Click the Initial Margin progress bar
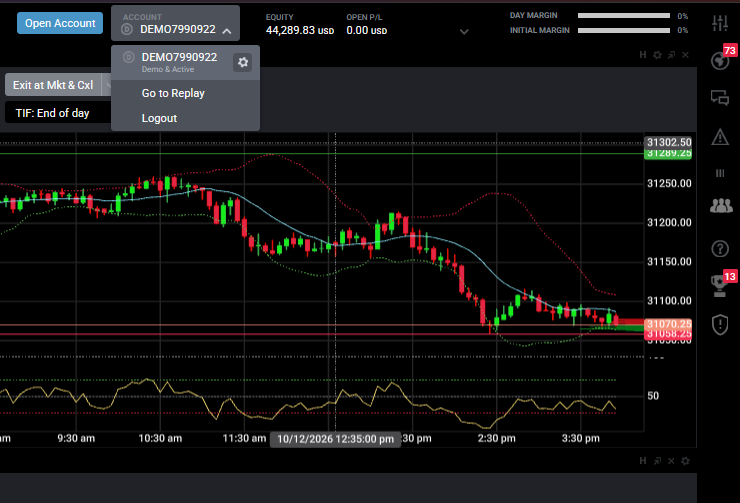This screenshot has width=740, height=503. click(x=623, y=30)
